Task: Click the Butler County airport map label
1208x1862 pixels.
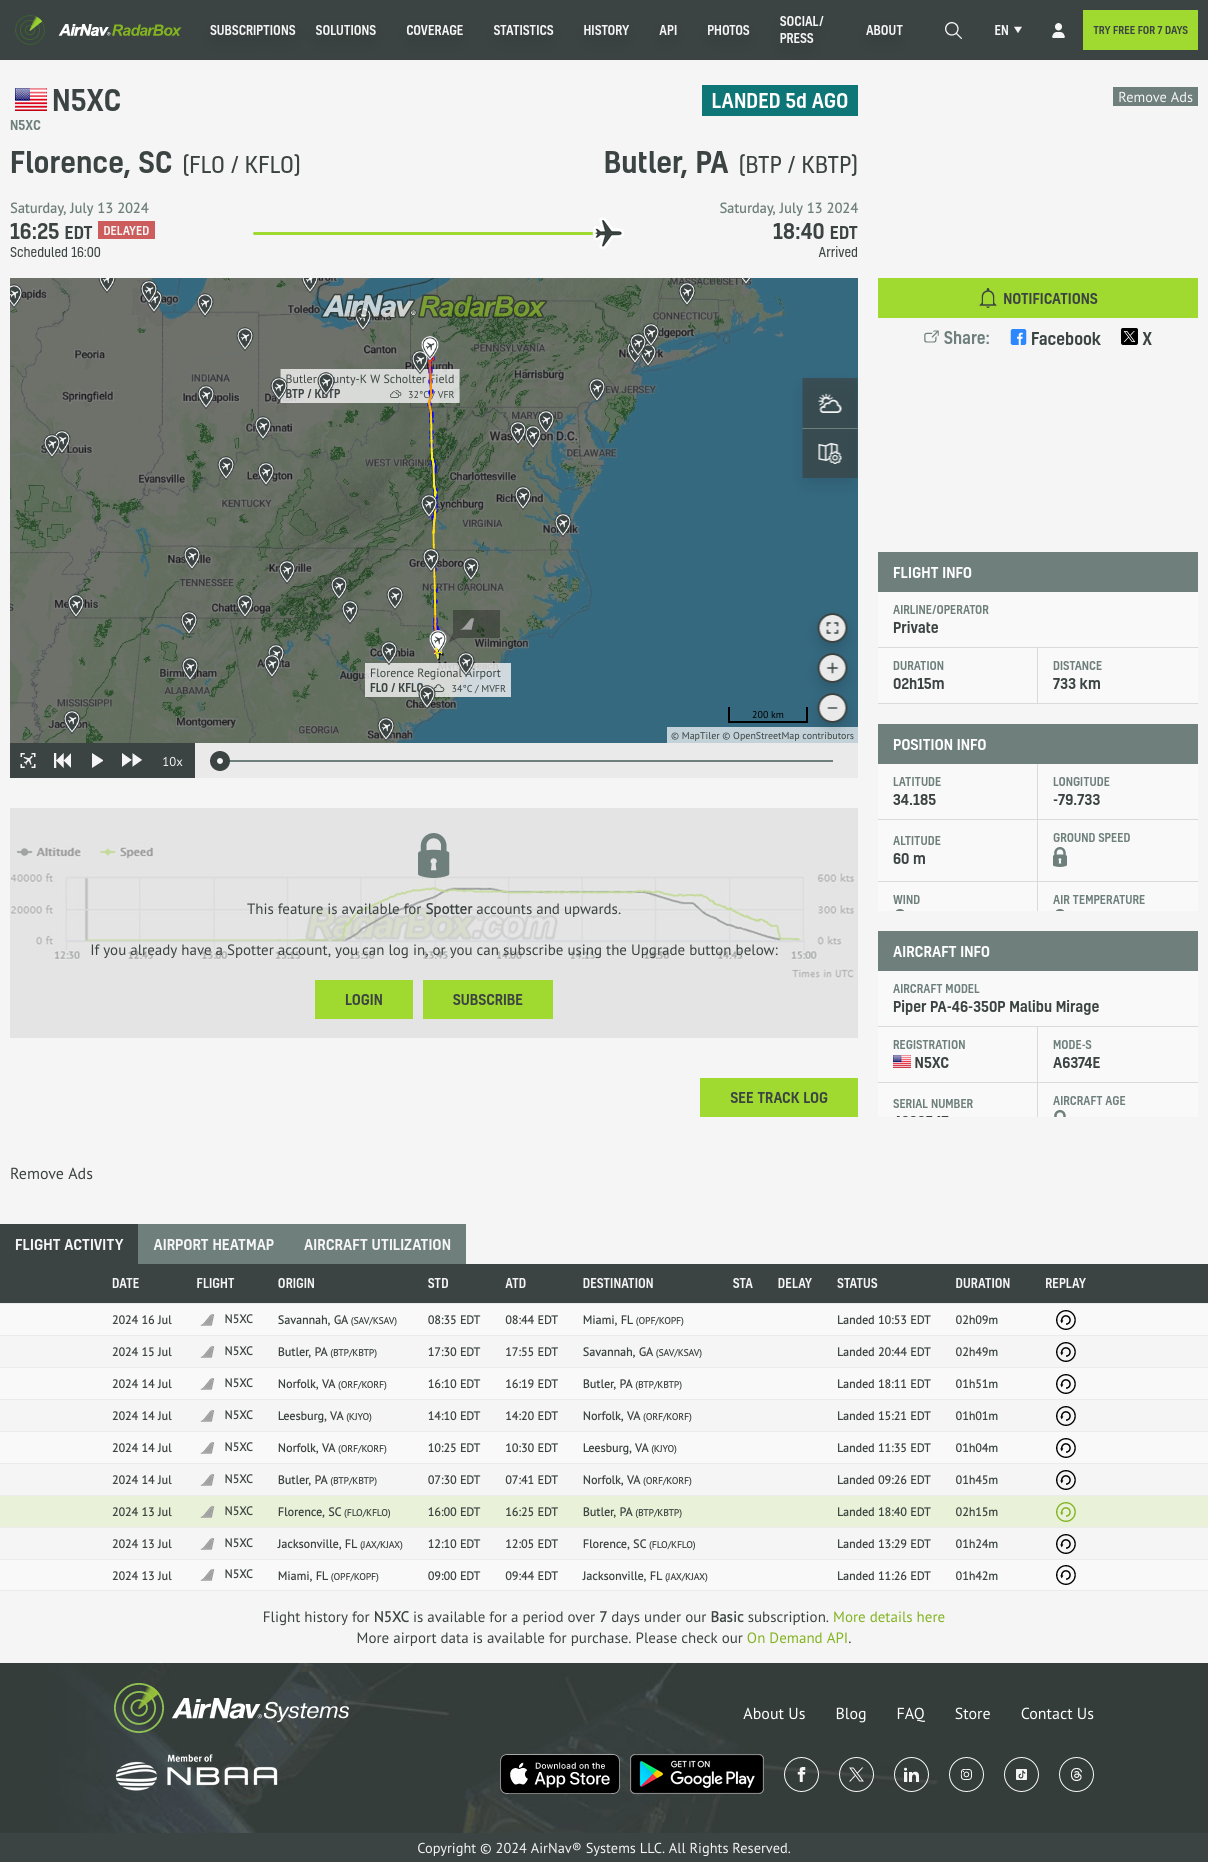Action: 369,386
